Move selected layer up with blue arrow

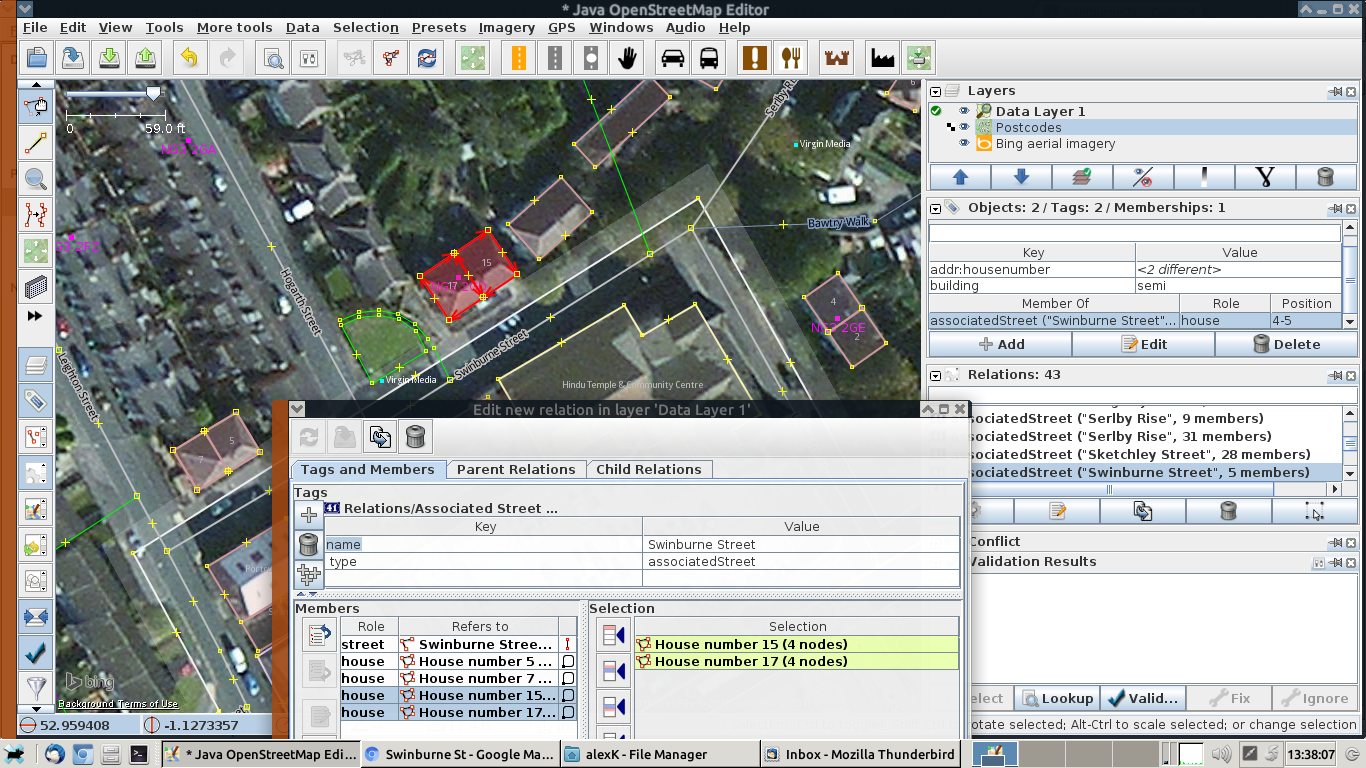[x=960, y=177]
